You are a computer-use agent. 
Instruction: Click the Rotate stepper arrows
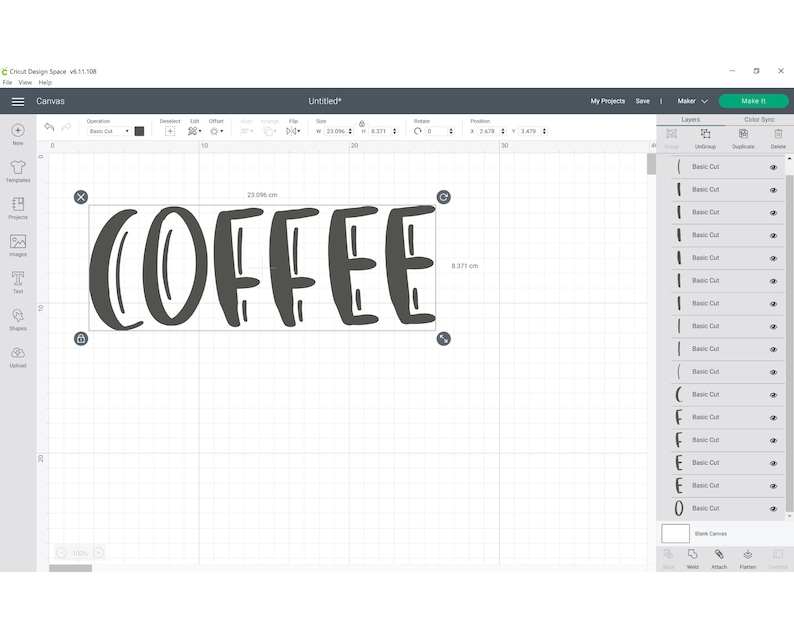451,131
